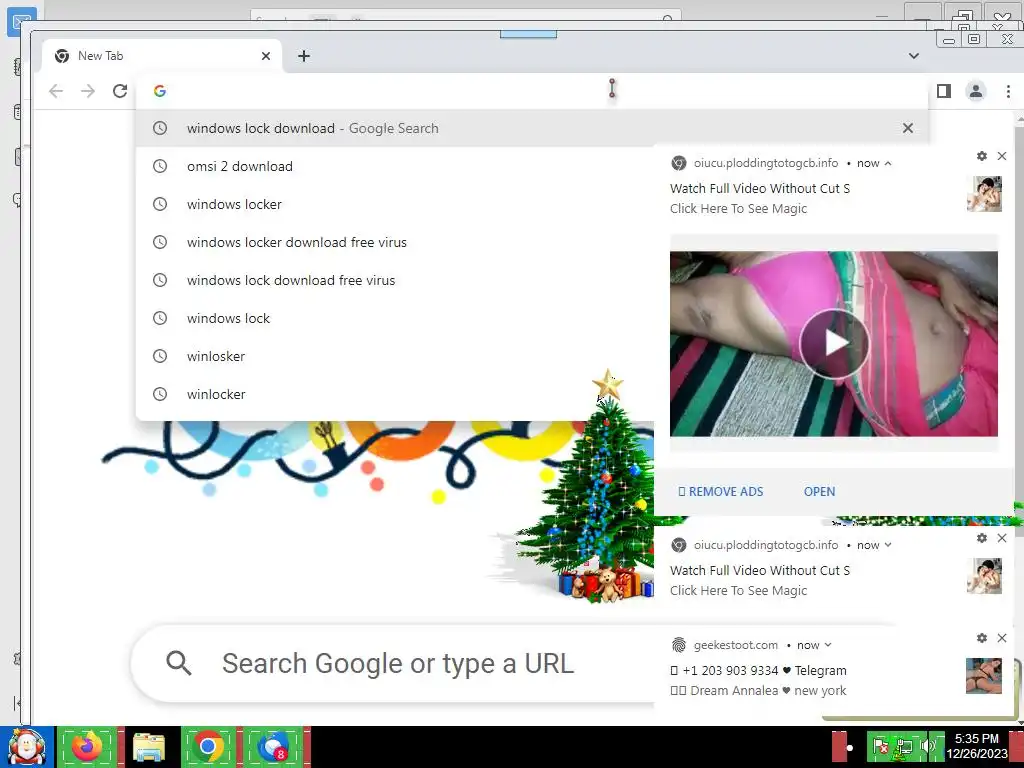1024x768 pixels.
Task: Reload the current page
Action: [x=120, y=91]
